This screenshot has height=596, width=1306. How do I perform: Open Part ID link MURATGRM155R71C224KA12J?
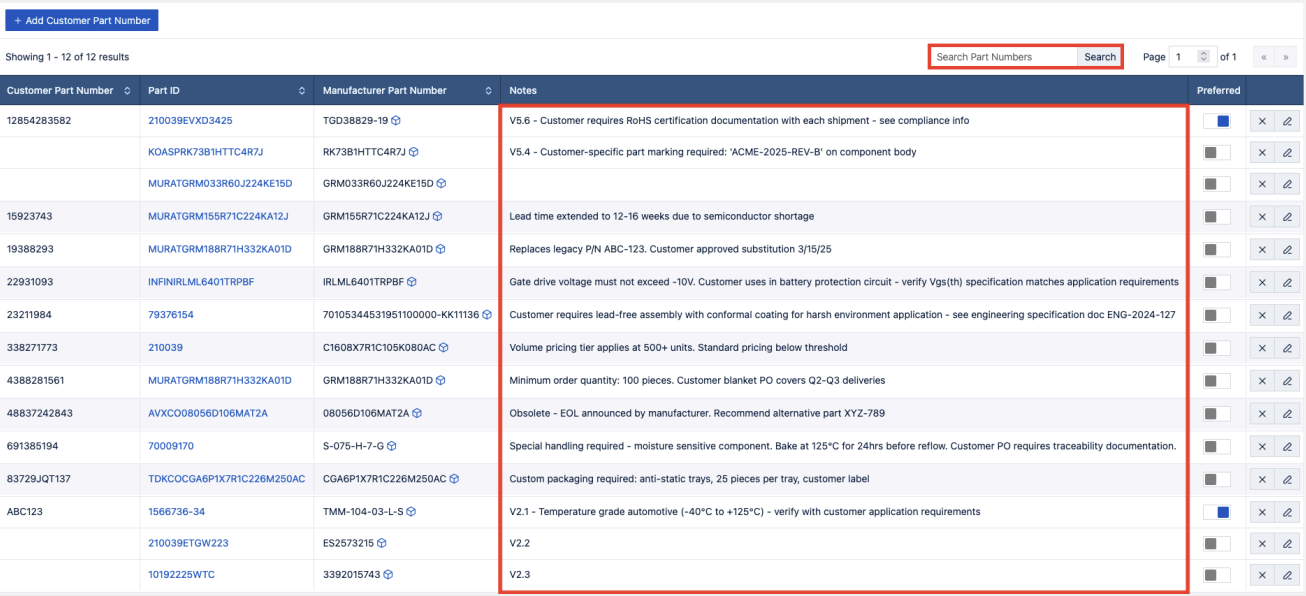218,217
